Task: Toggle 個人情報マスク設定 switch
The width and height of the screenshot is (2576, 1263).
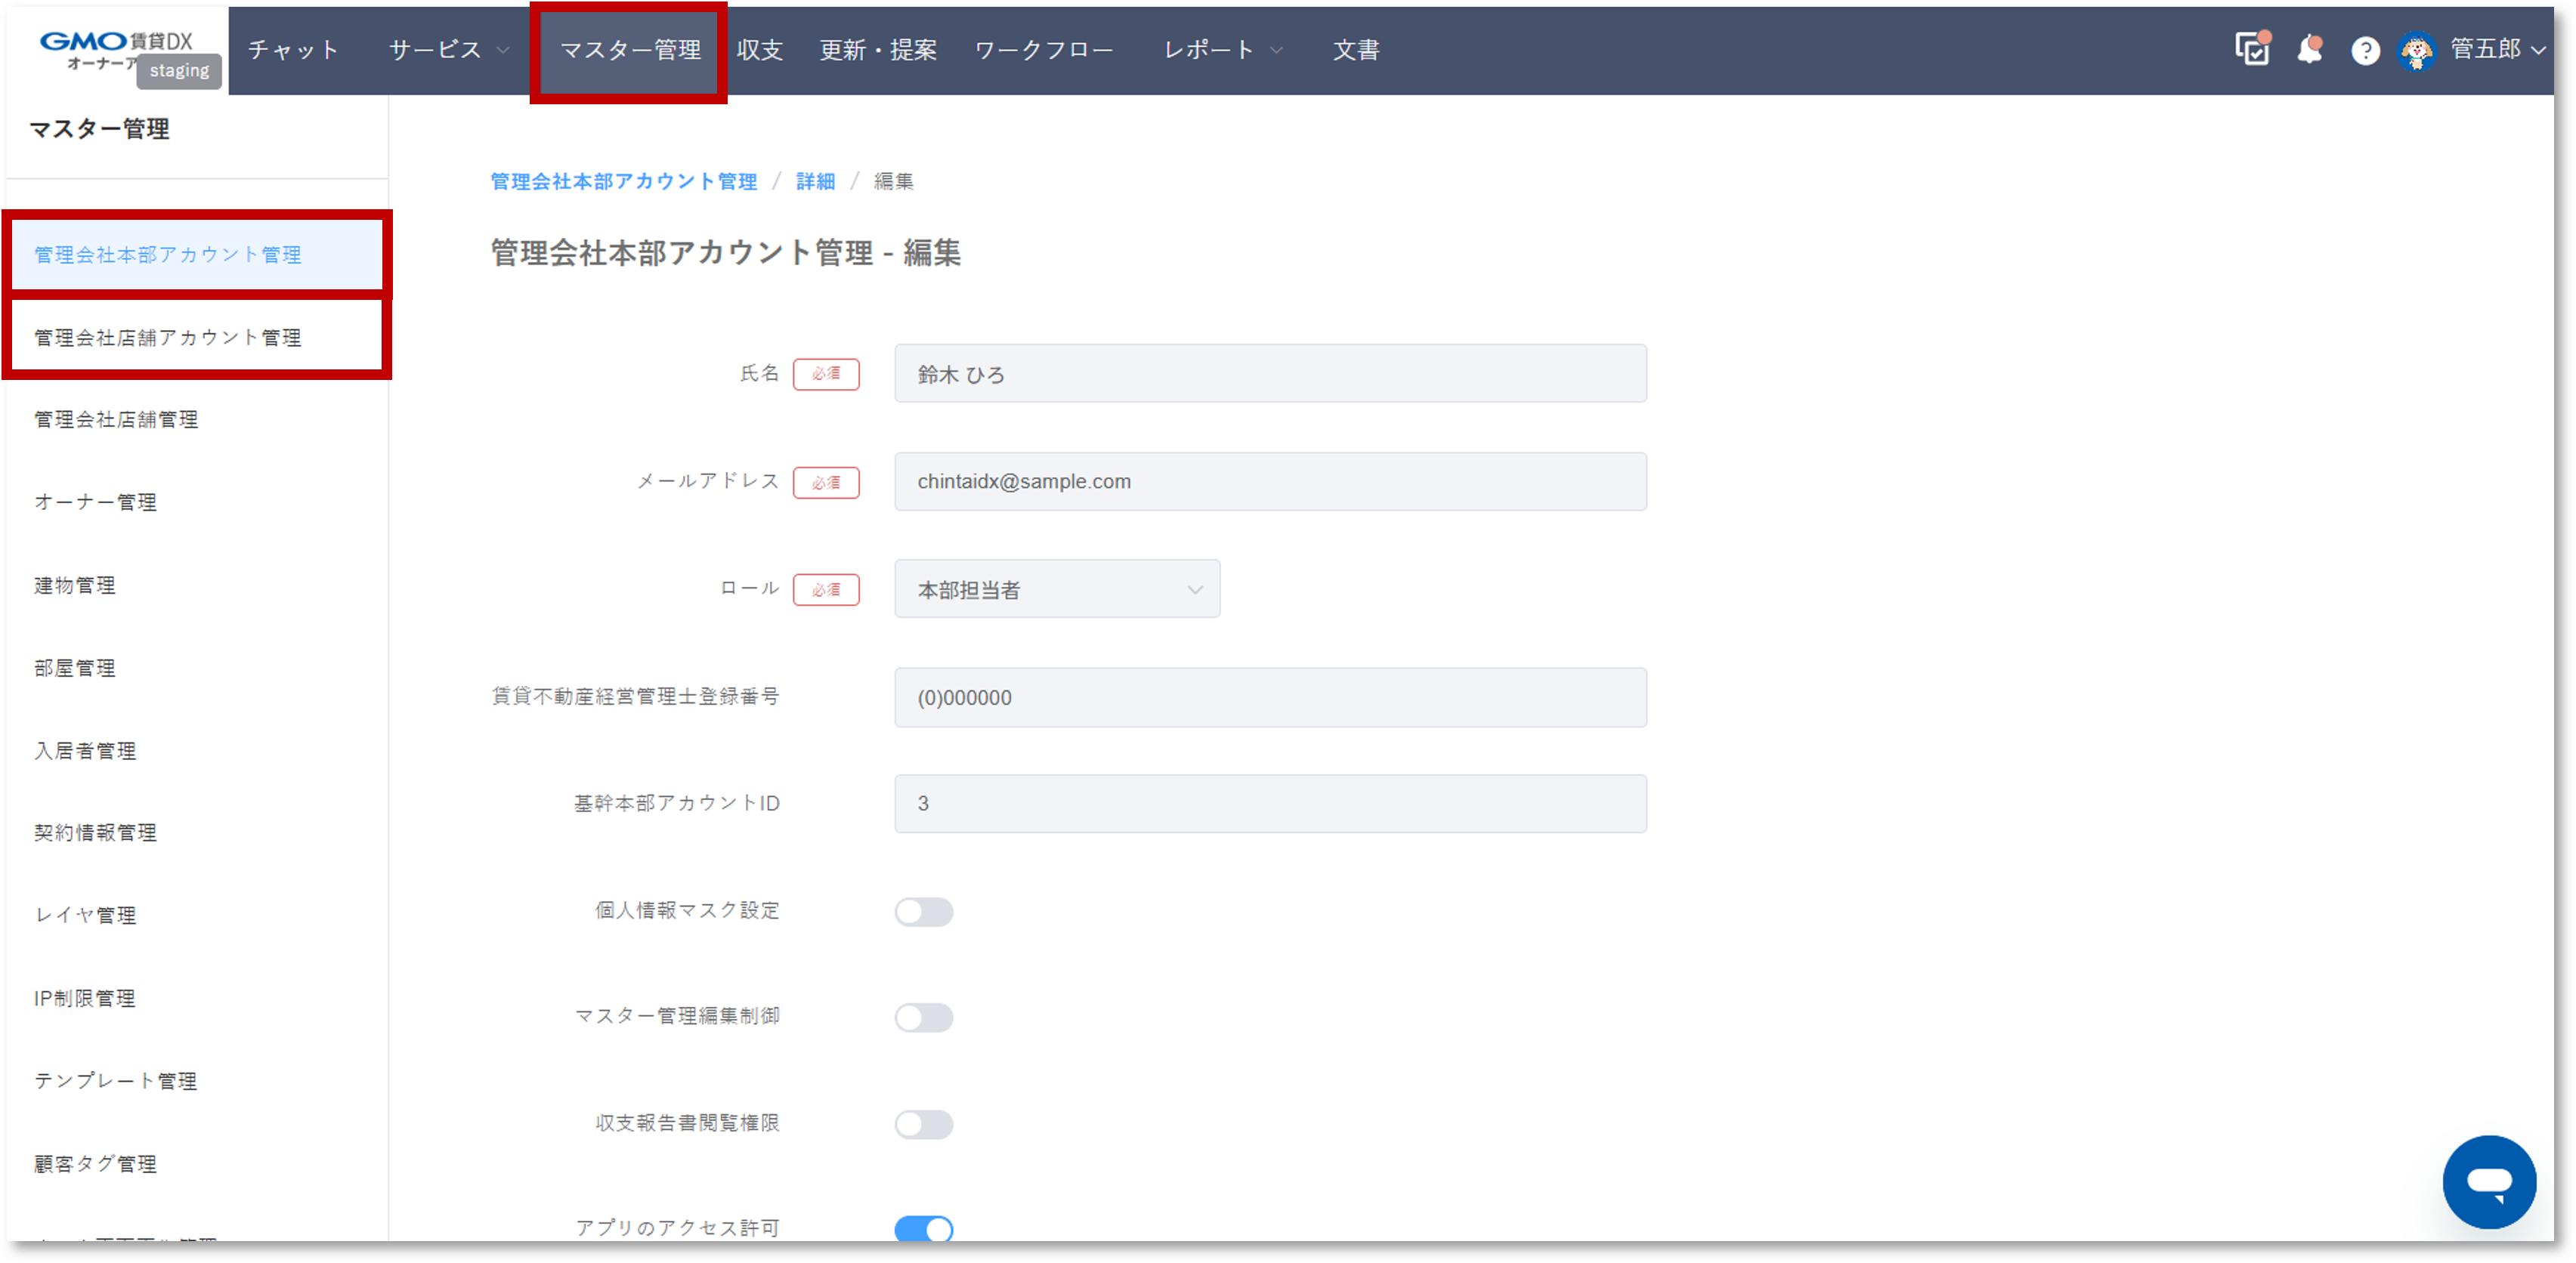Action: [923, 911]
